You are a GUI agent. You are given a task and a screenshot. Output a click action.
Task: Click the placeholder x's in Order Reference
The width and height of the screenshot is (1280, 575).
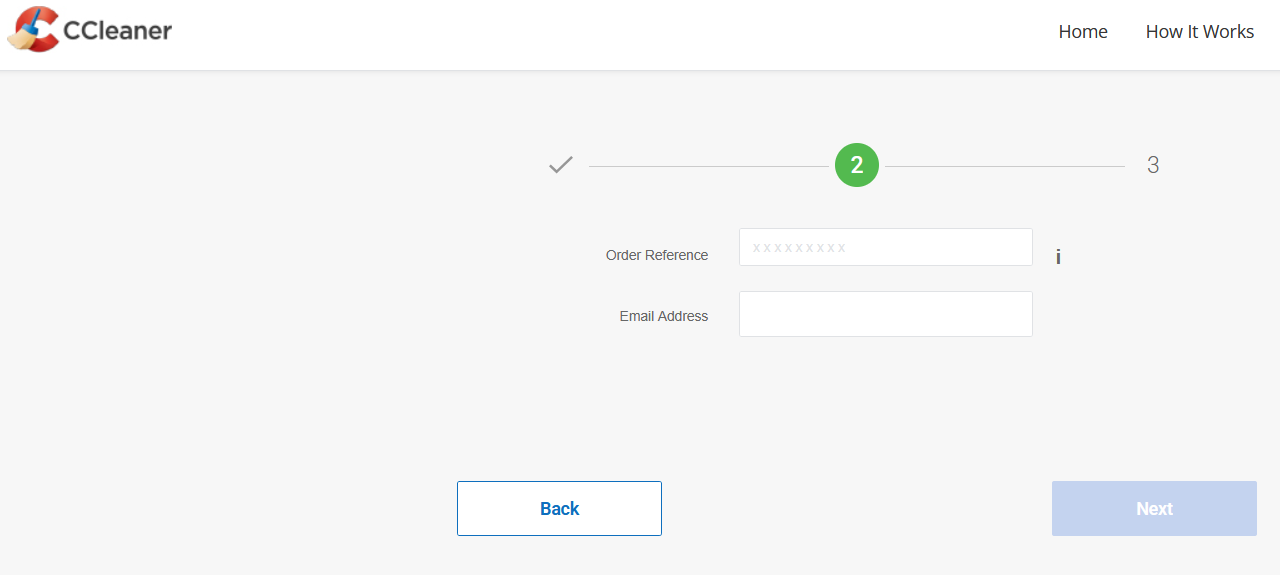tap(799, 248)
